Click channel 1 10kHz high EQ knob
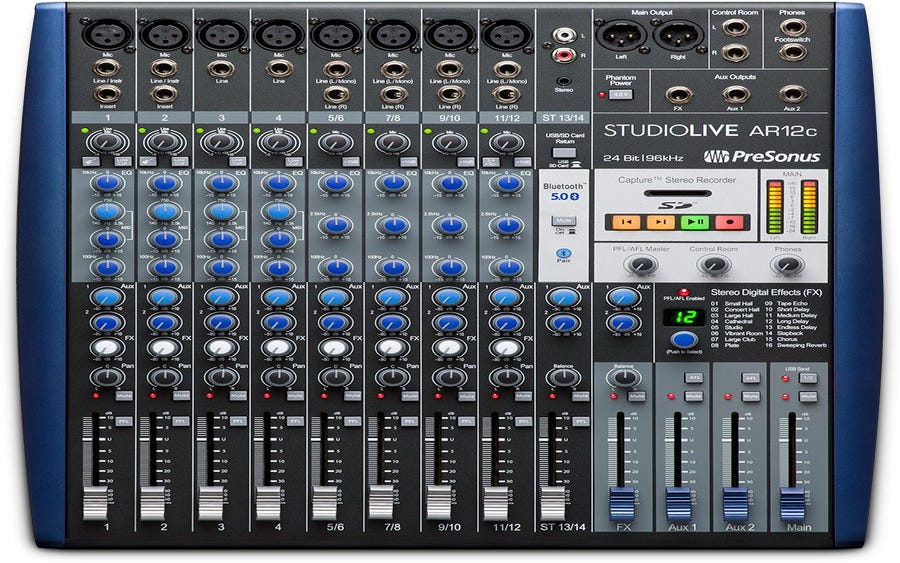 point(107,184)
